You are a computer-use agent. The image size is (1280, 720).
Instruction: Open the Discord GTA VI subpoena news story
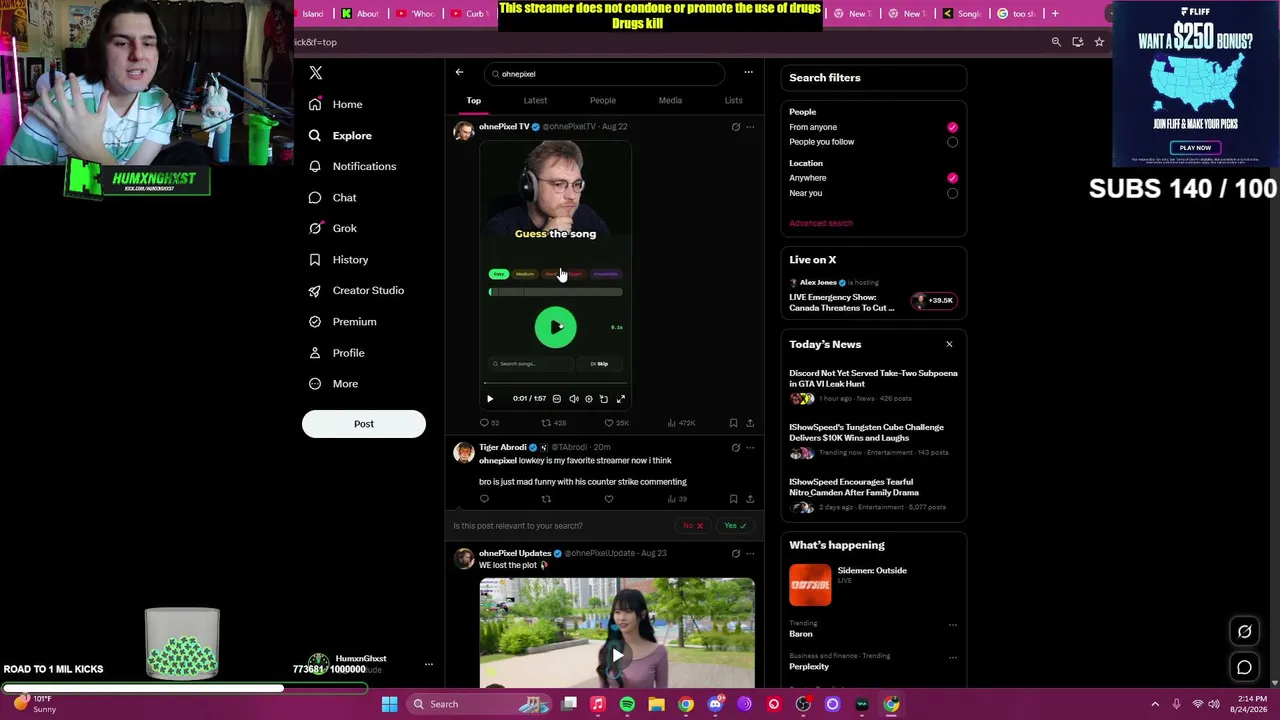click(x=874, y=378)
